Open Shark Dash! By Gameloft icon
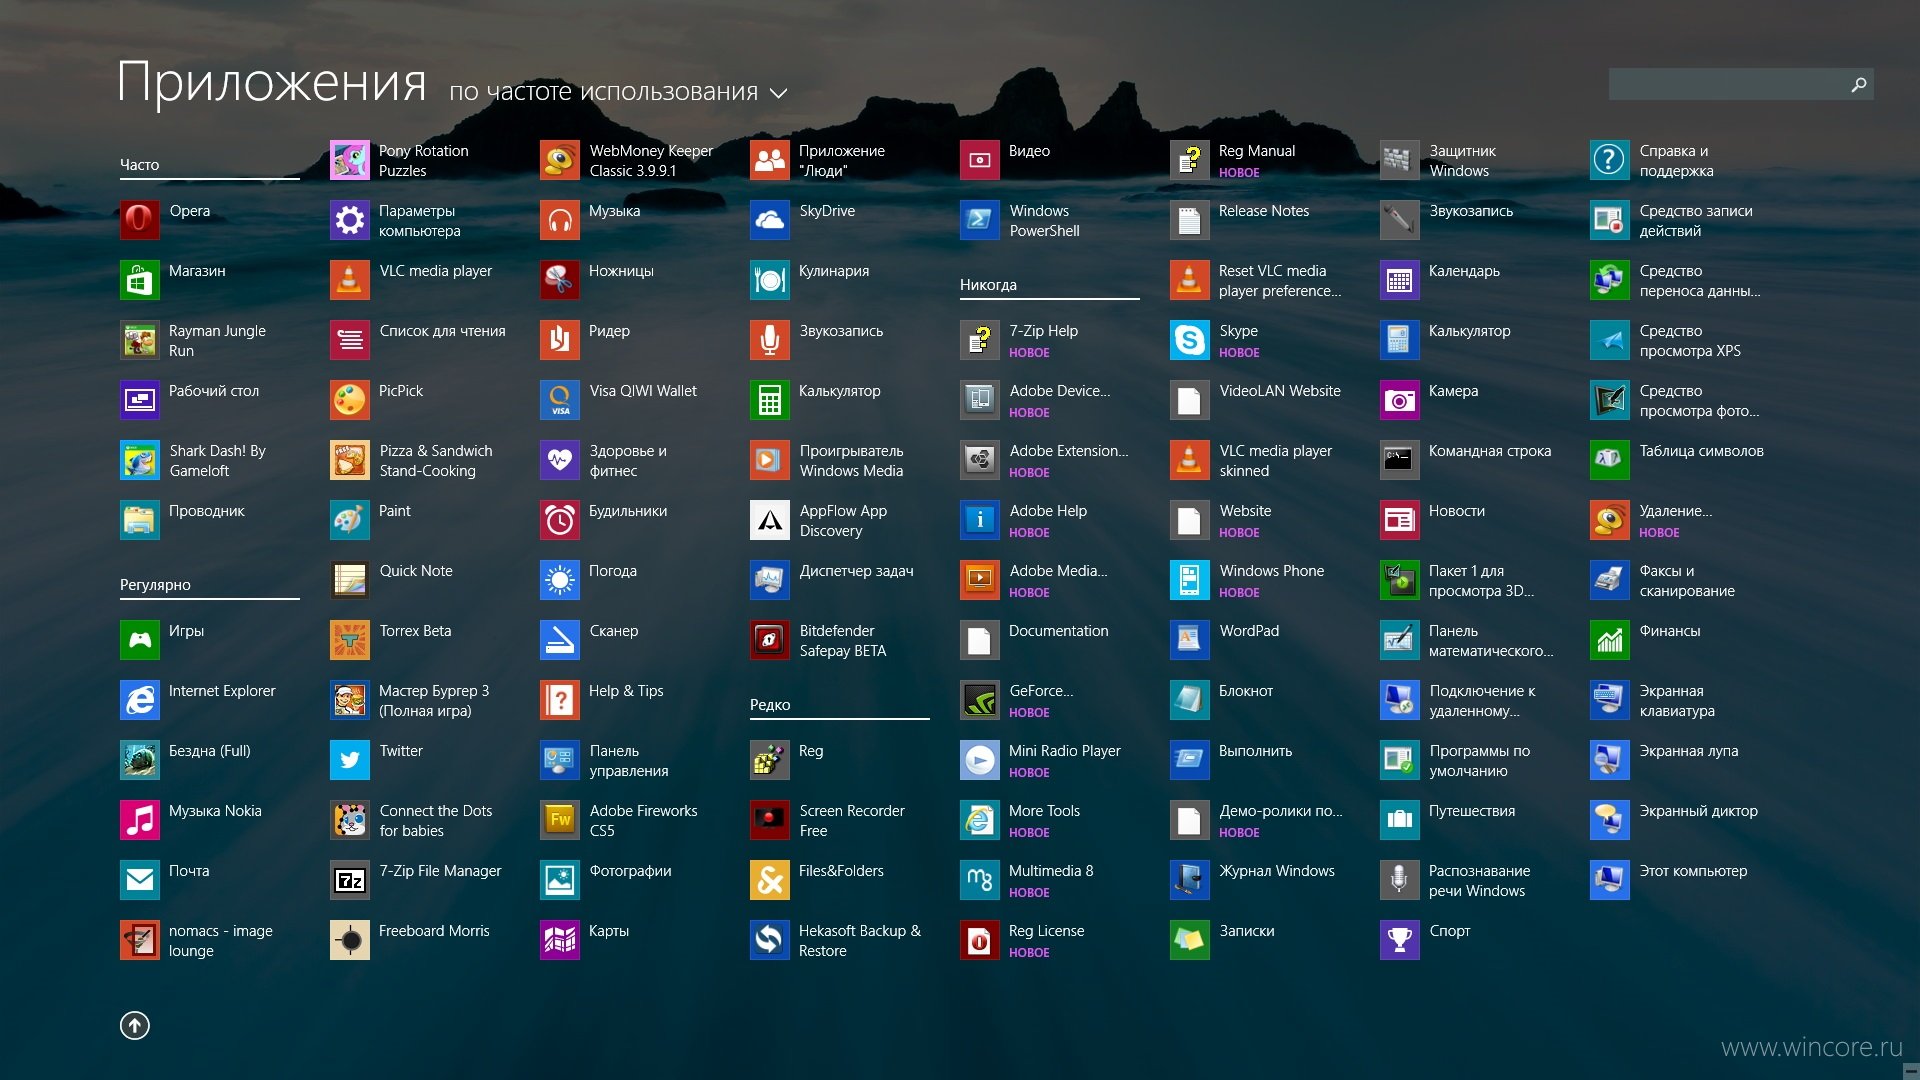The image size is (1920, 1080). point(140,460)
